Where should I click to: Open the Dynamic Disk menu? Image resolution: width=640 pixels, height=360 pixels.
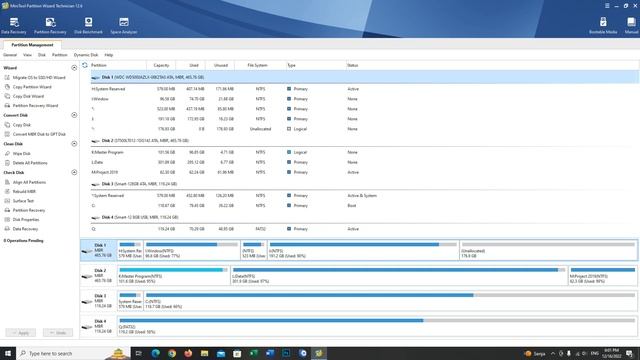coord(86,55)
